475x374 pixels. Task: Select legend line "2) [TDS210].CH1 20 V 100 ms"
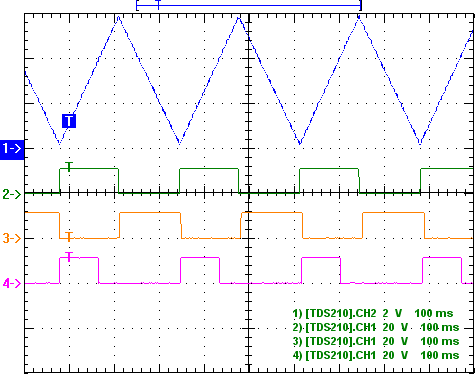click(376, 327)
